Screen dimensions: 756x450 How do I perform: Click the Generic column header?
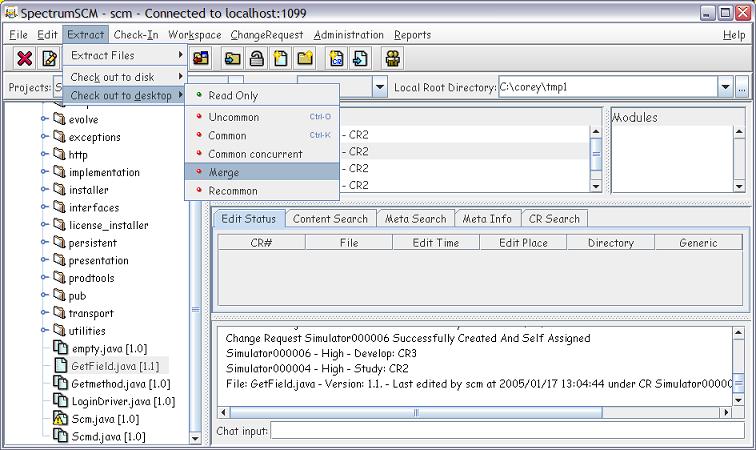coord(698,243)
